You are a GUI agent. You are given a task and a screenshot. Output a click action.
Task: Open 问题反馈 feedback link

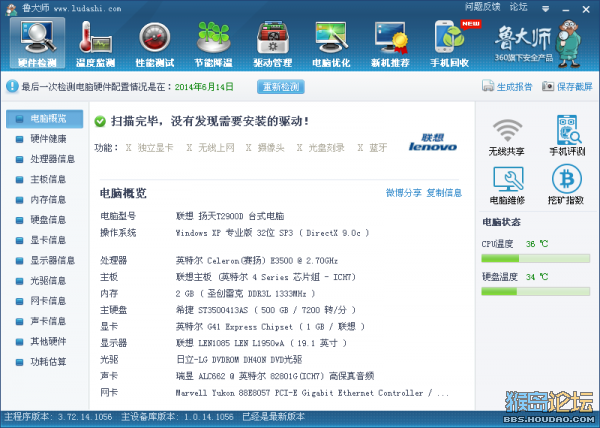pyautogui.click(x=482, y=7)
